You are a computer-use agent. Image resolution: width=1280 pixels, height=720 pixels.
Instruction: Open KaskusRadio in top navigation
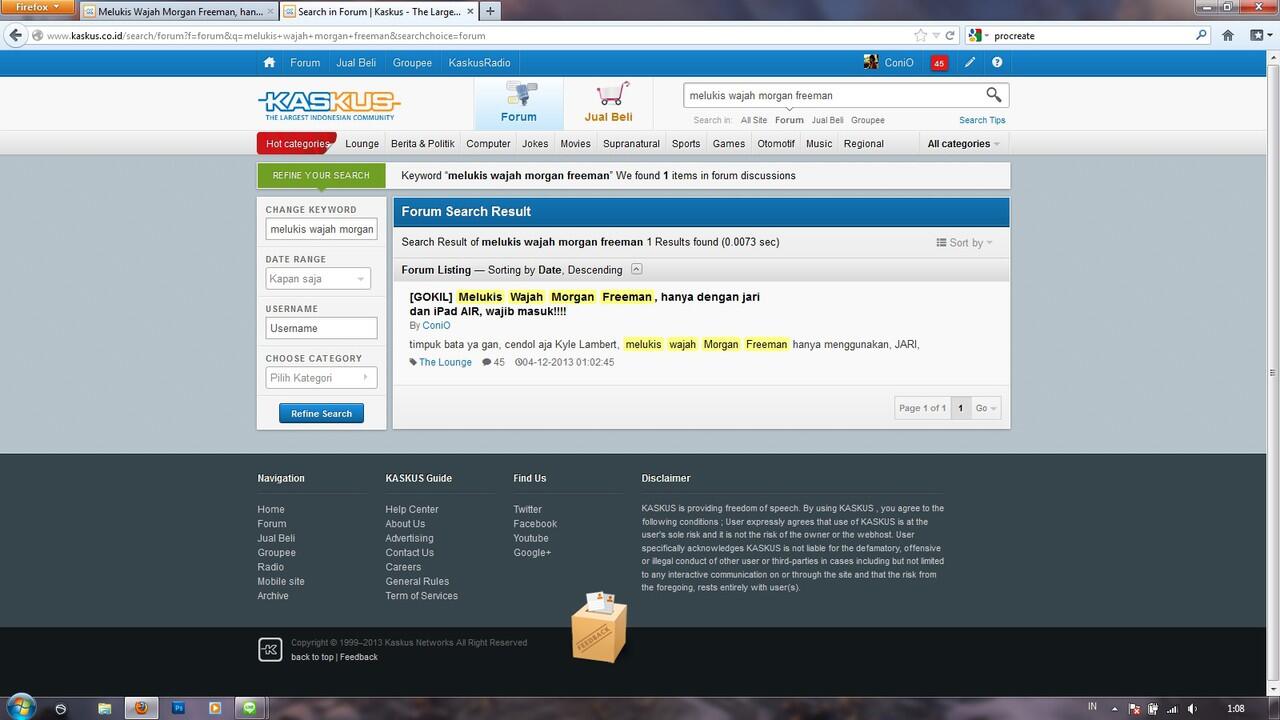[x=479, y=62]
